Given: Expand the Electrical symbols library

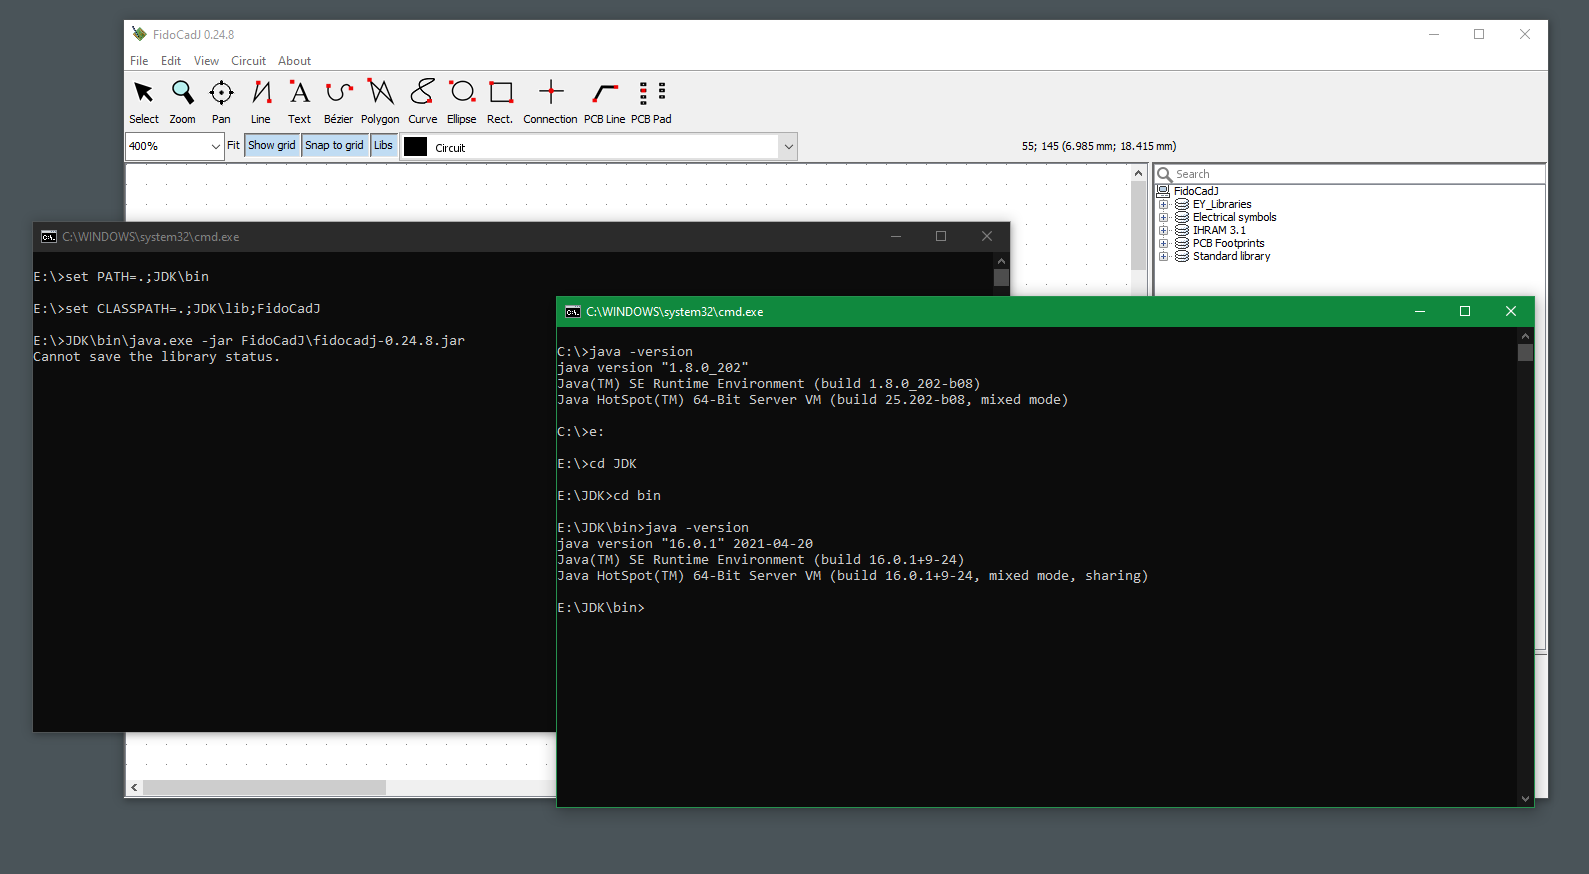Looking at the screenshot, I should tap(1164, 217).
